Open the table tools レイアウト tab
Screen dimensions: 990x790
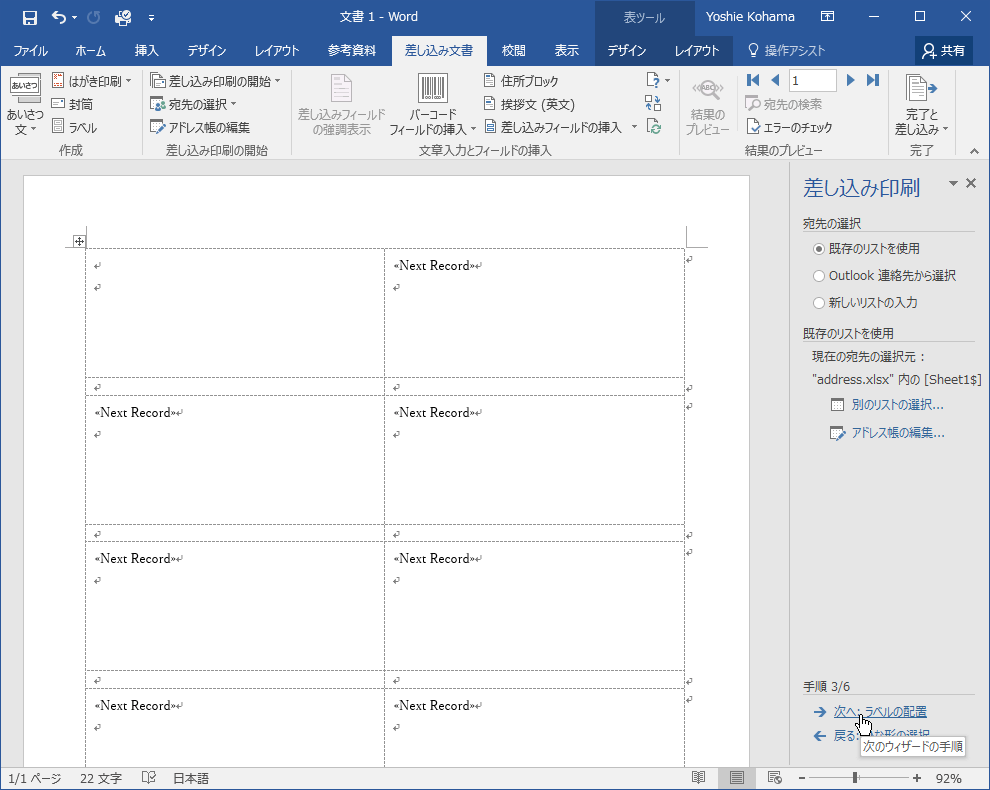pyautogui.click(x=696, y=51)
